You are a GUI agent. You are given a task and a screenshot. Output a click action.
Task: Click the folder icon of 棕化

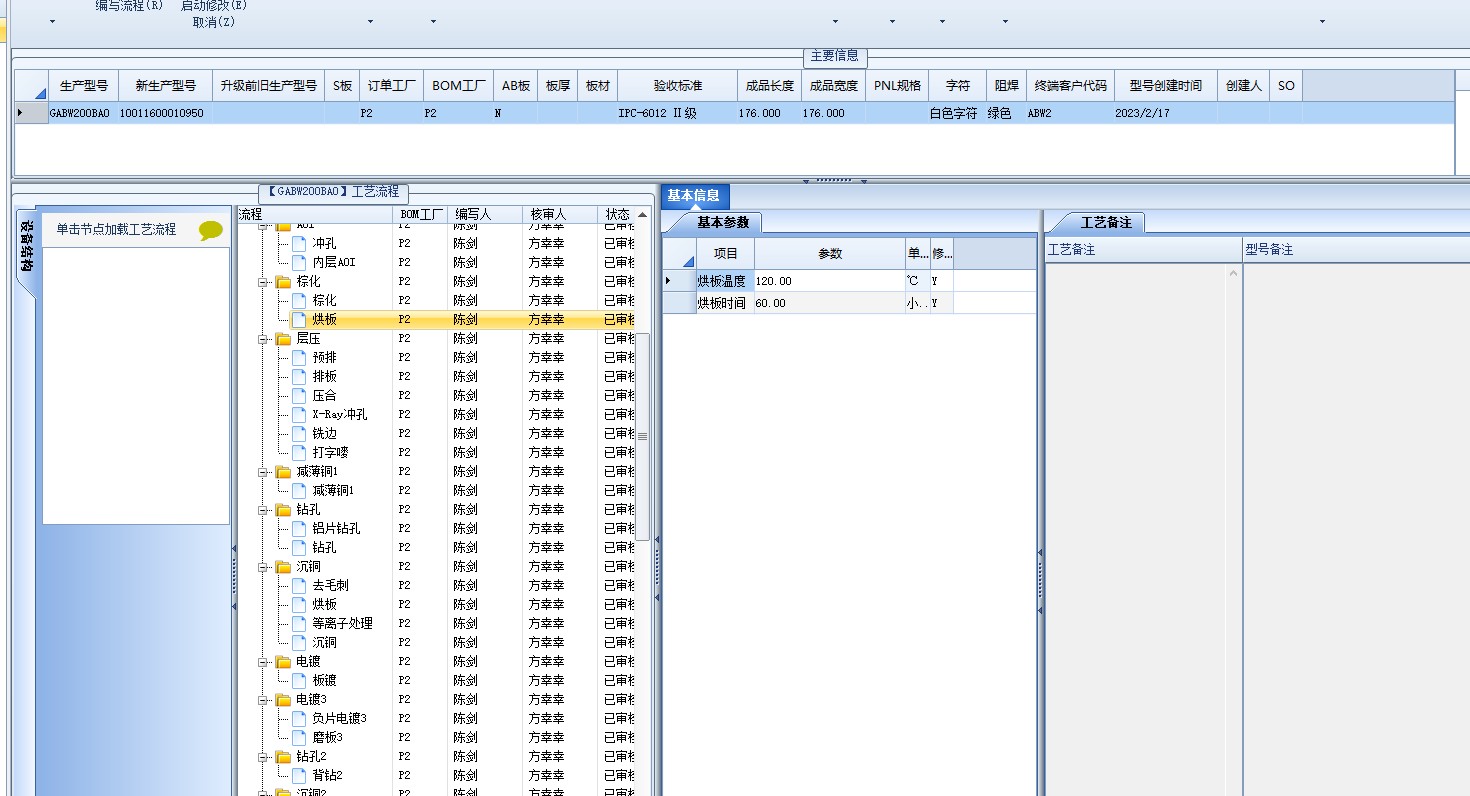tap(283, 282)
